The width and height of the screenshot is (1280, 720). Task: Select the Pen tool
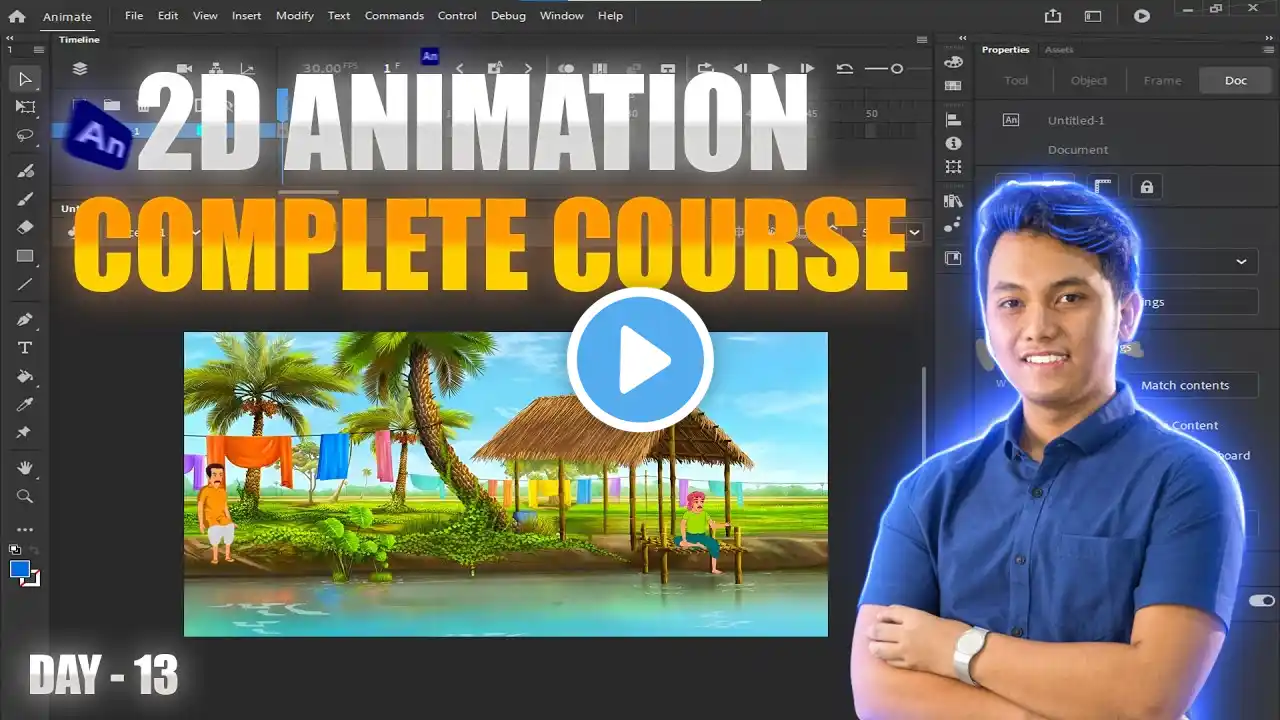[25, 320]
